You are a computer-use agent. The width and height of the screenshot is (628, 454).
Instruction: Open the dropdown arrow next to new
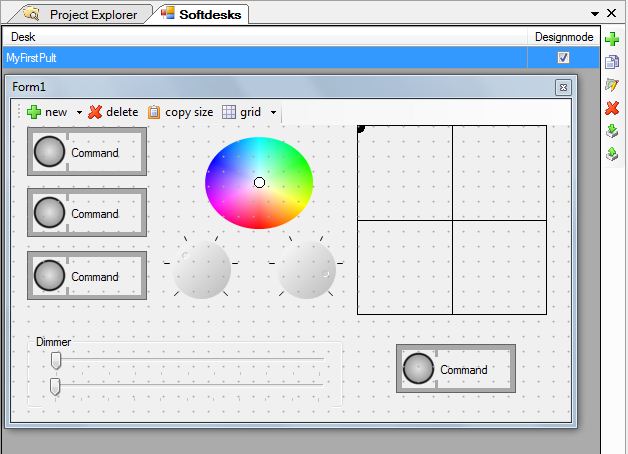79,112
